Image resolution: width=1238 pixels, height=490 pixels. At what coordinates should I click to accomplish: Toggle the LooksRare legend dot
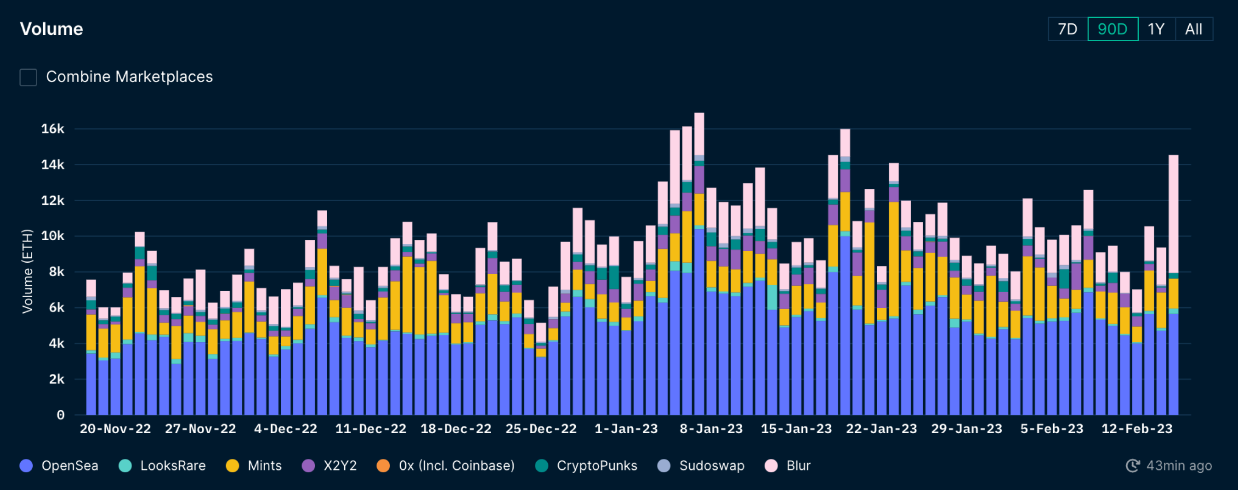(124, 466)
